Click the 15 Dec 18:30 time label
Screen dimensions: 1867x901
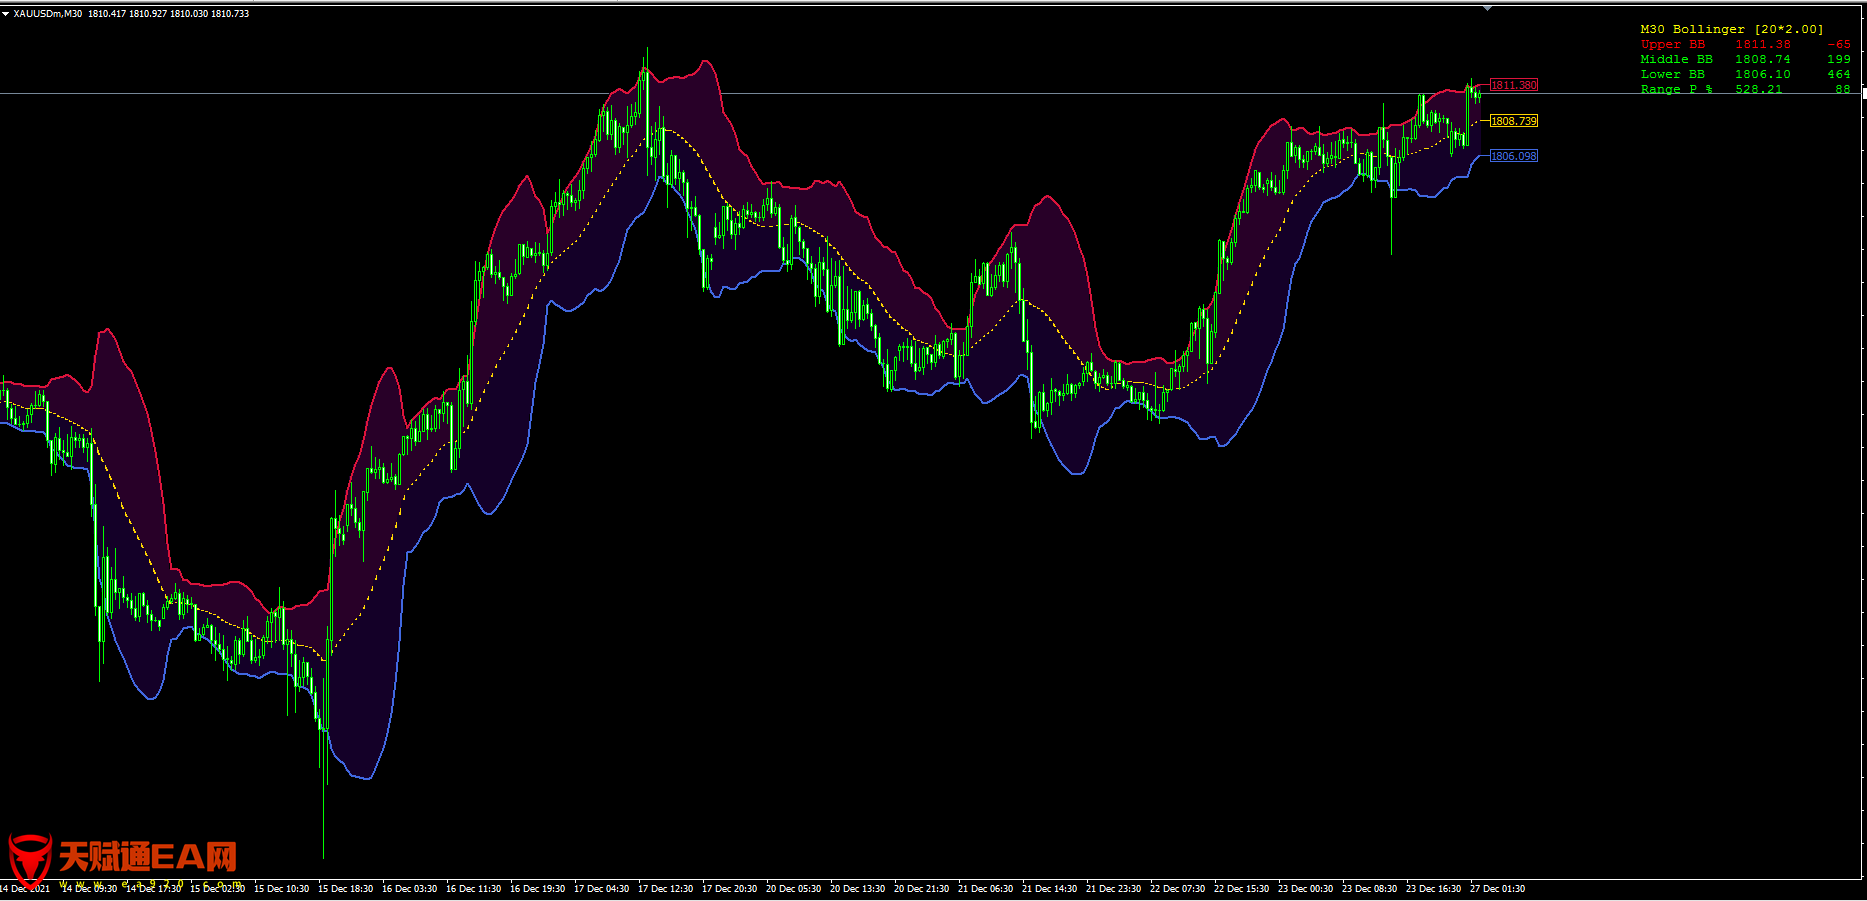coord(346,888)
